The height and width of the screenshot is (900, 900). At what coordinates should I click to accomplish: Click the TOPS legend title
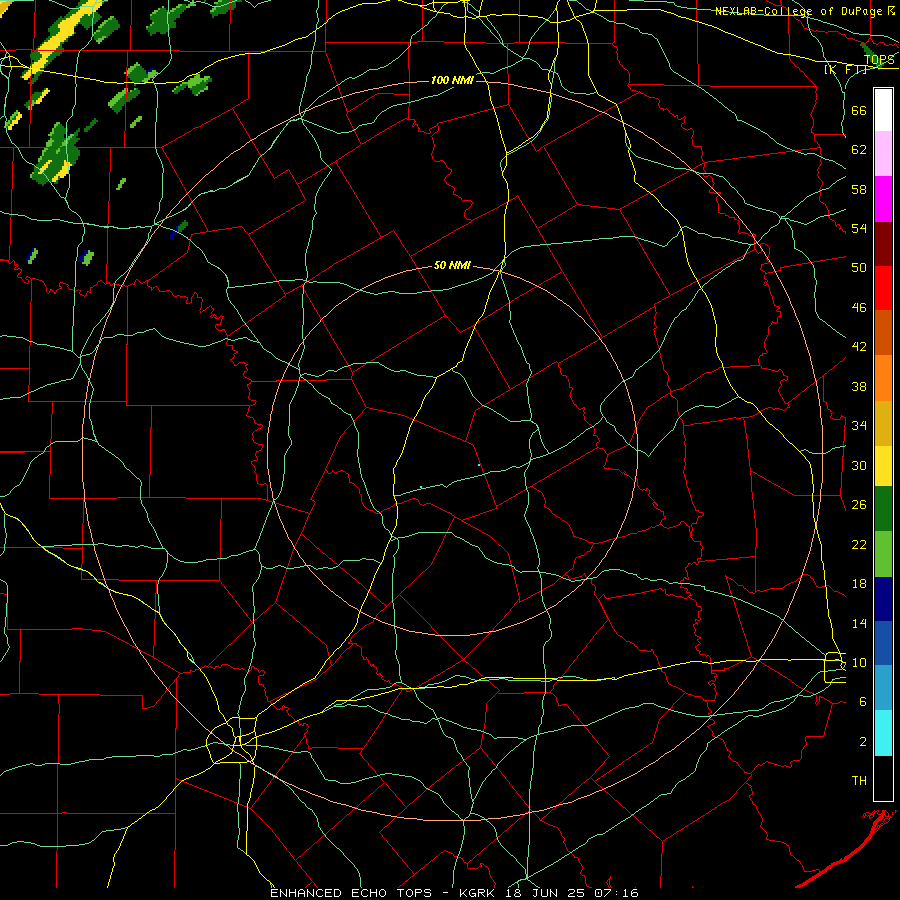click(x=879, y=59)
